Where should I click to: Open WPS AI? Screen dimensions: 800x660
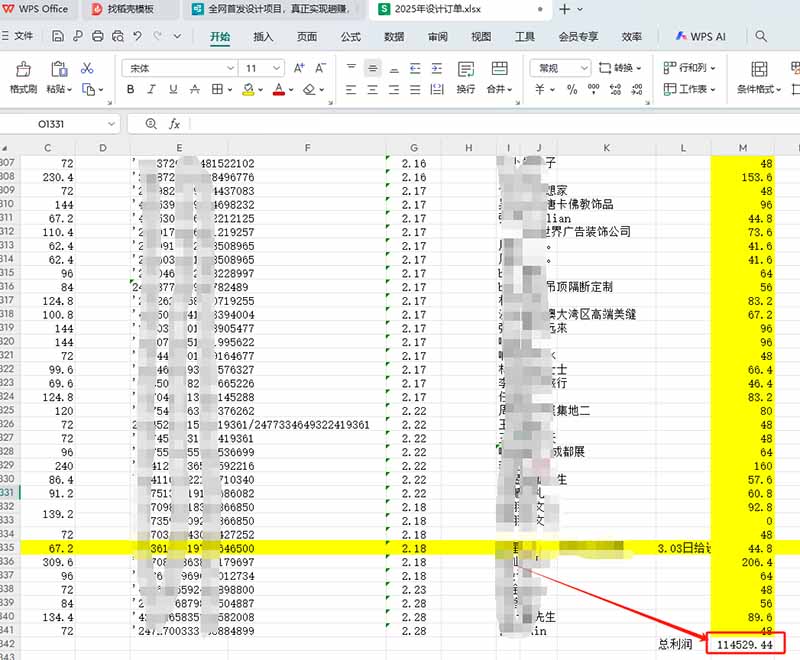(698, 36)
